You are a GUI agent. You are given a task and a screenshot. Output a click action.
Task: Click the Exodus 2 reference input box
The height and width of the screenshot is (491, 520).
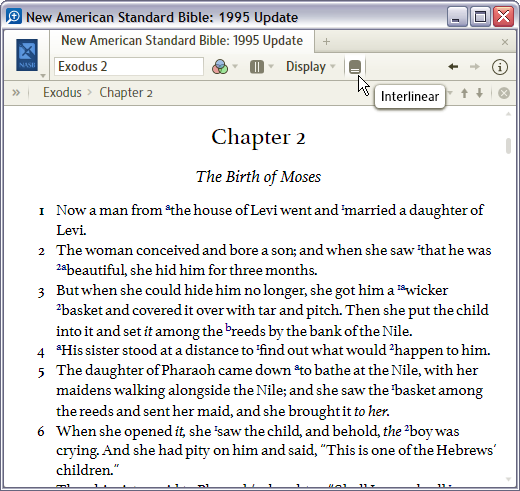point(129,67)
